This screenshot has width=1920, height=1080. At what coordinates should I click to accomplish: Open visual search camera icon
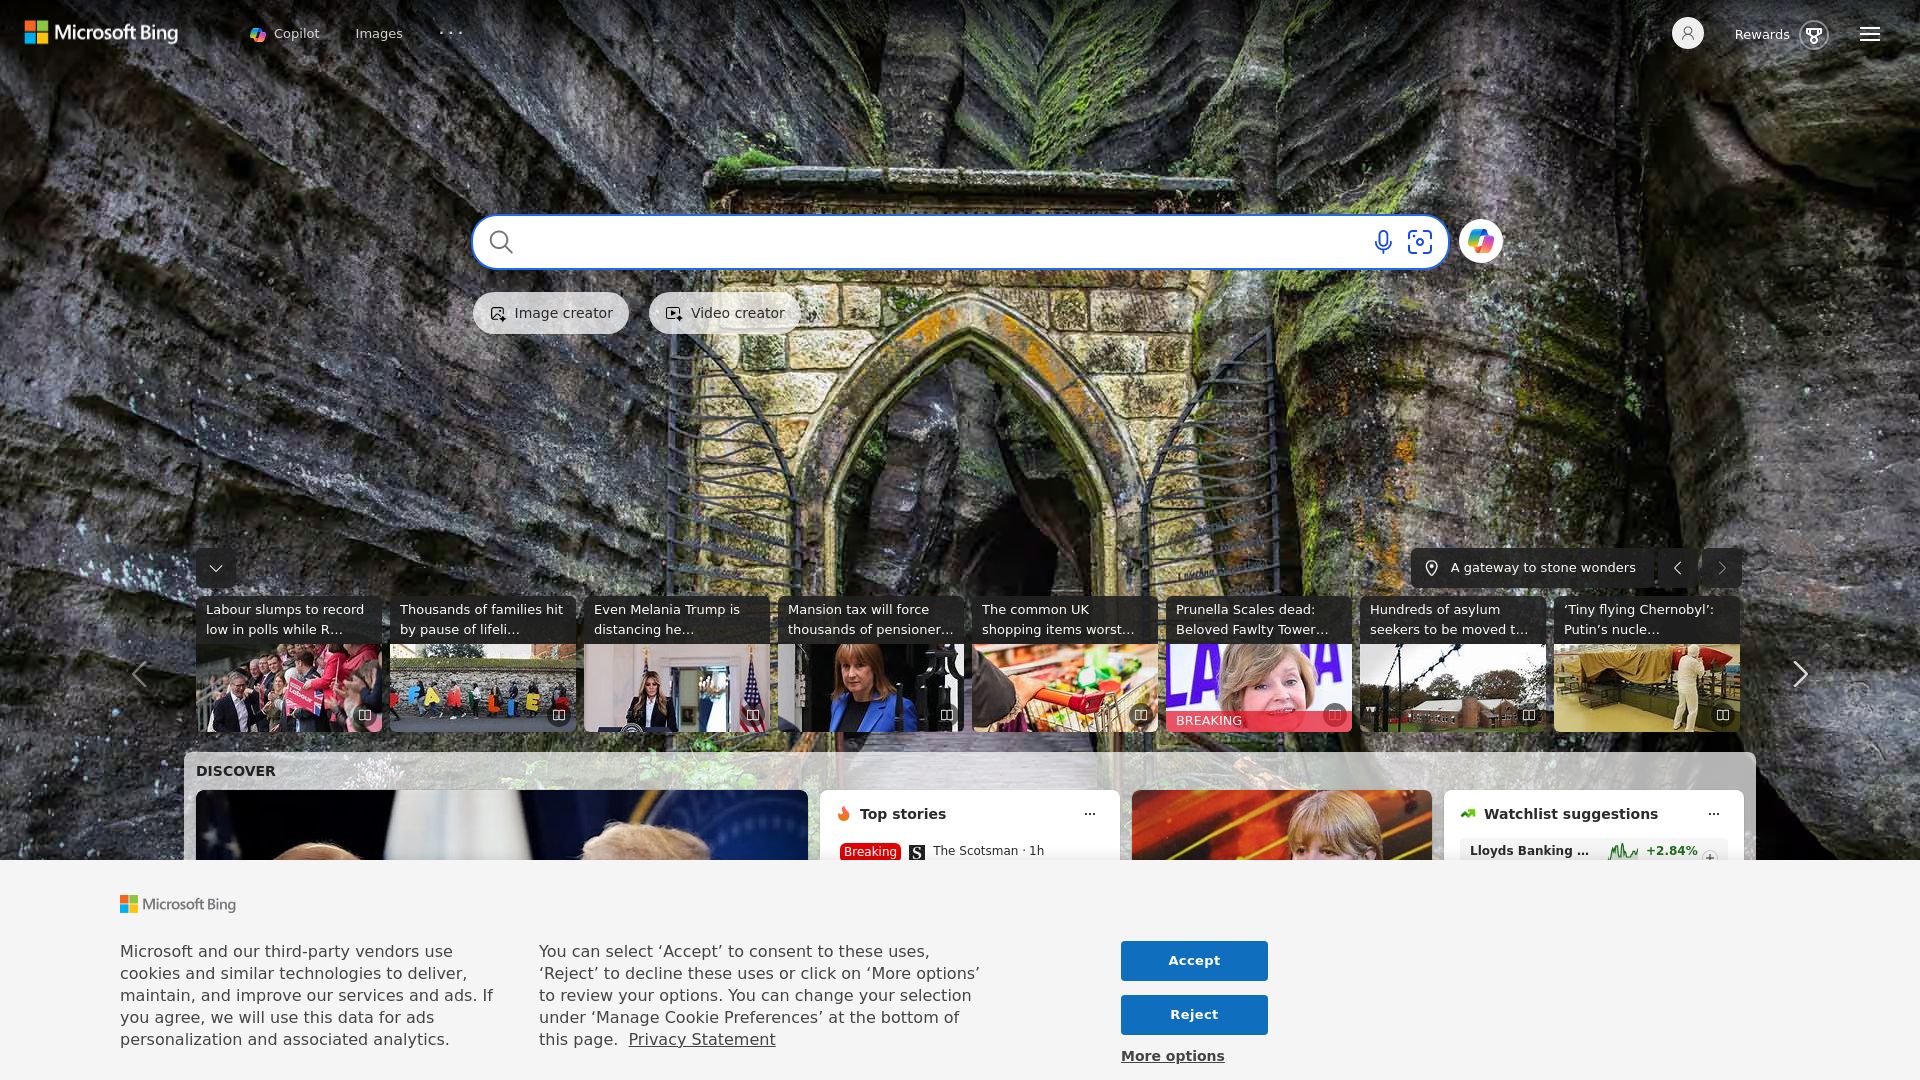[1420, 242]
